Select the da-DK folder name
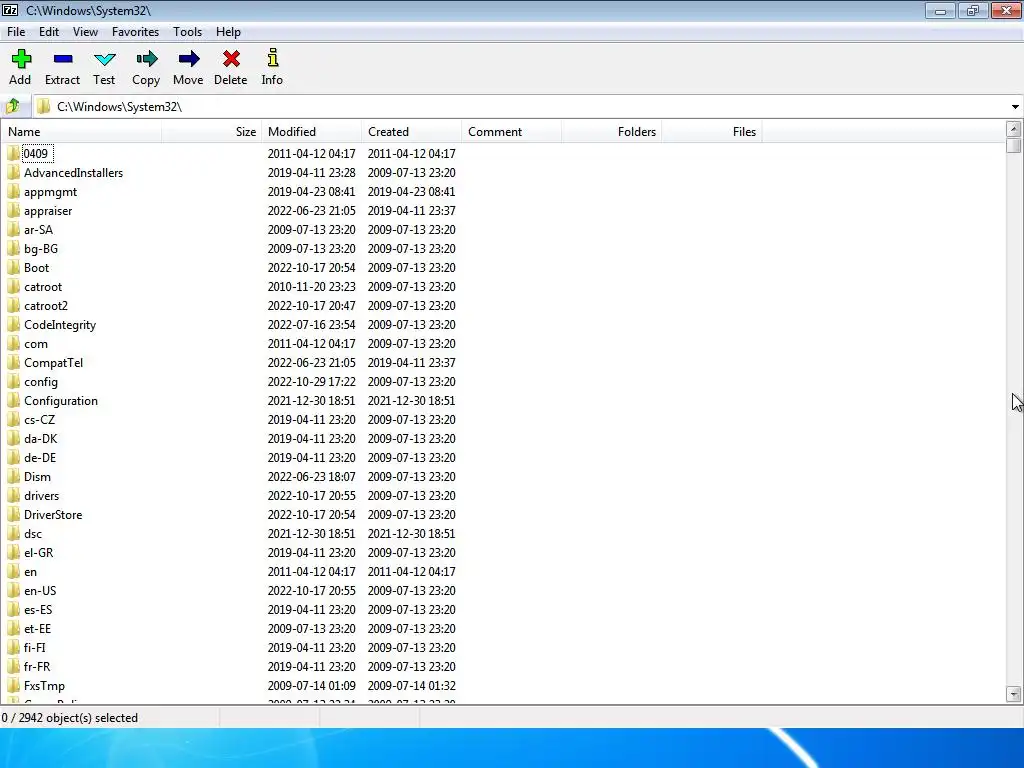1024x768 pixels. coord(40,438)
